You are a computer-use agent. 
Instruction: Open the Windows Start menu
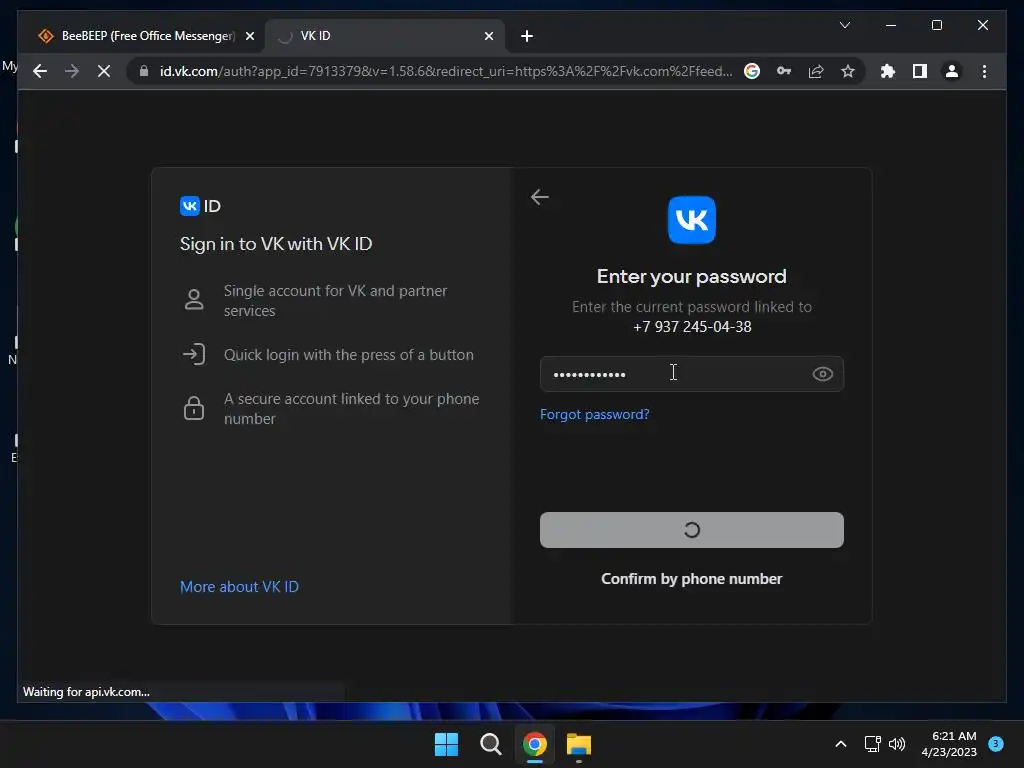coord(446,744)
